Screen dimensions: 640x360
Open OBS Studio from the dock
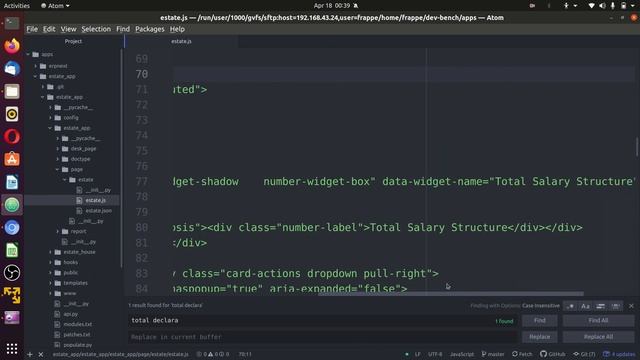12,273
